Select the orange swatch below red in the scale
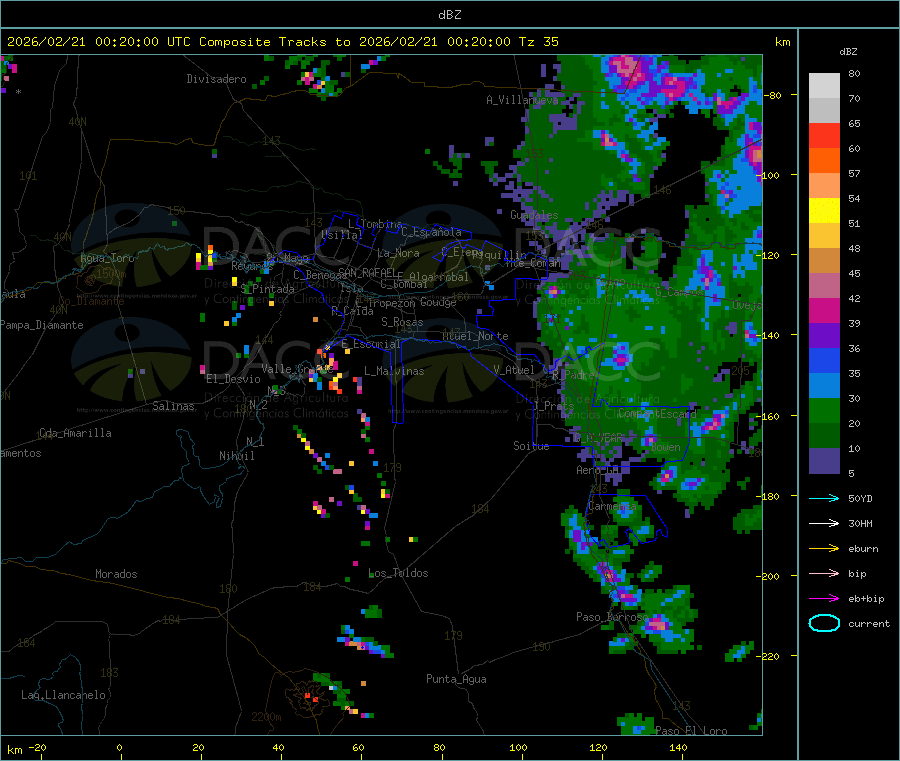The width and height of the screenshot is (900, 761). click(x=824, y=161)
